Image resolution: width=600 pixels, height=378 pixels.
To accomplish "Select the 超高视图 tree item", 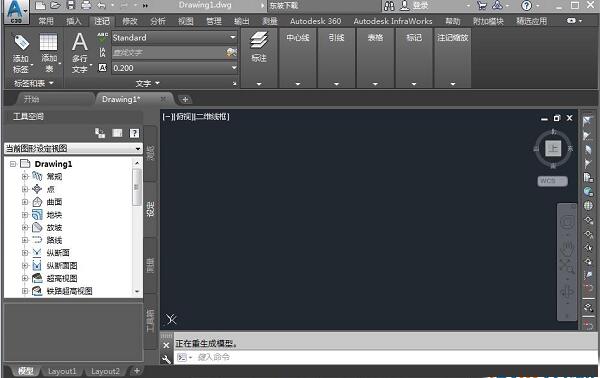I will pyautogui.click(x=62, y=278).
